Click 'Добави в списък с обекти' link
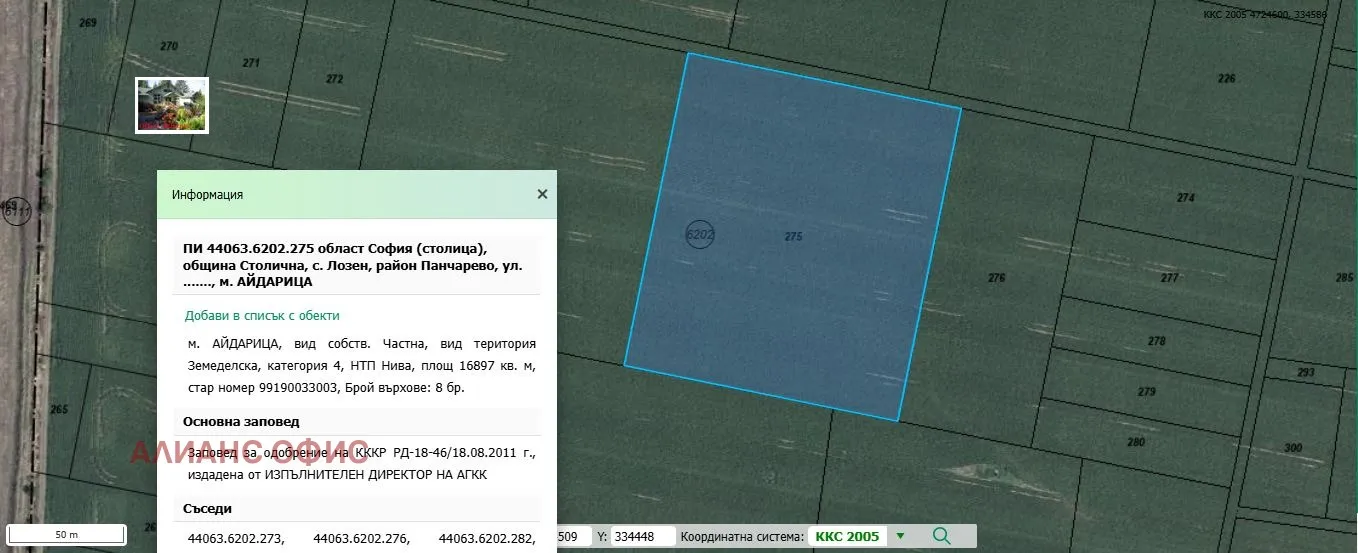The height and width of the screenshot is (553, 1358). click(262, 316)
